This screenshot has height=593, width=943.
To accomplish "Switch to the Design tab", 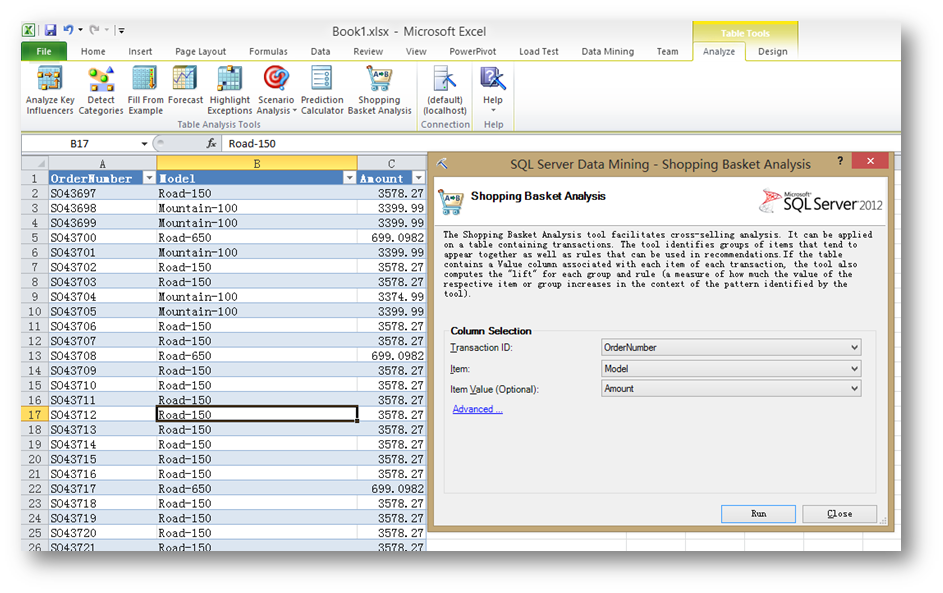I will (x=772, y=52).
